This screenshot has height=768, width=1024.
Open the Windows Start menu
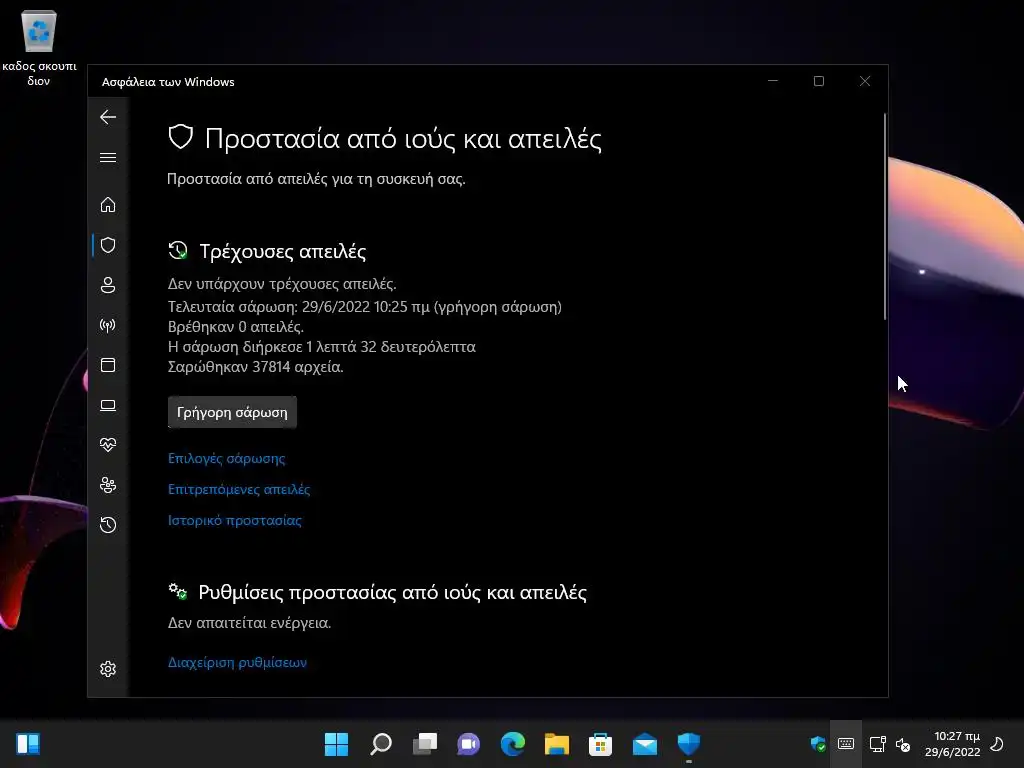pyautogui.click(x=336, y=744)
